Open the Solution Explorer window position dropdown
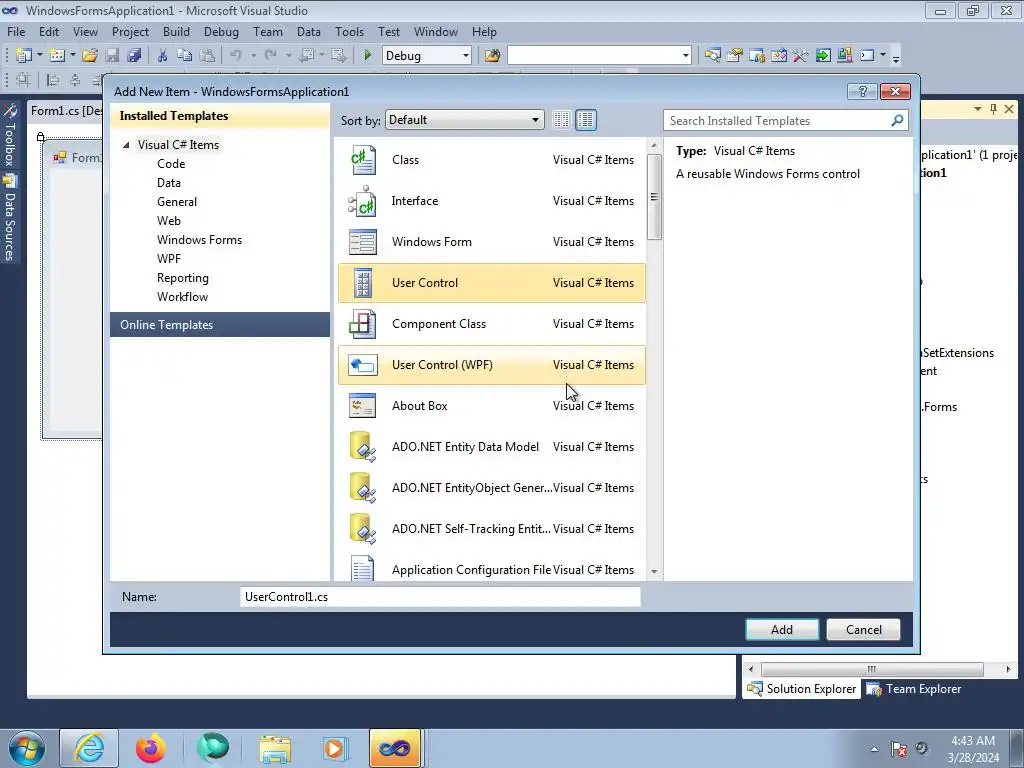This screenshot has width=1024, height=768. pos(978,109)
